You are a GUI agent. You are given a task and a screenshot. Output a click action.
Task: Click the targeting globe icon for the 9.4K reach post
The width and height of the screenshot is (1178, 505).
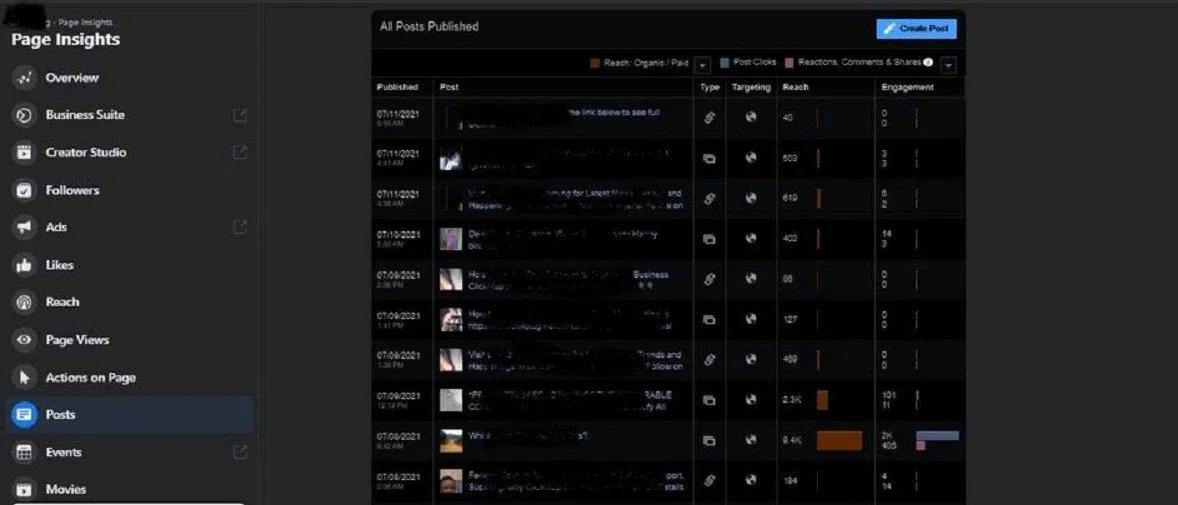pos(751,440)
